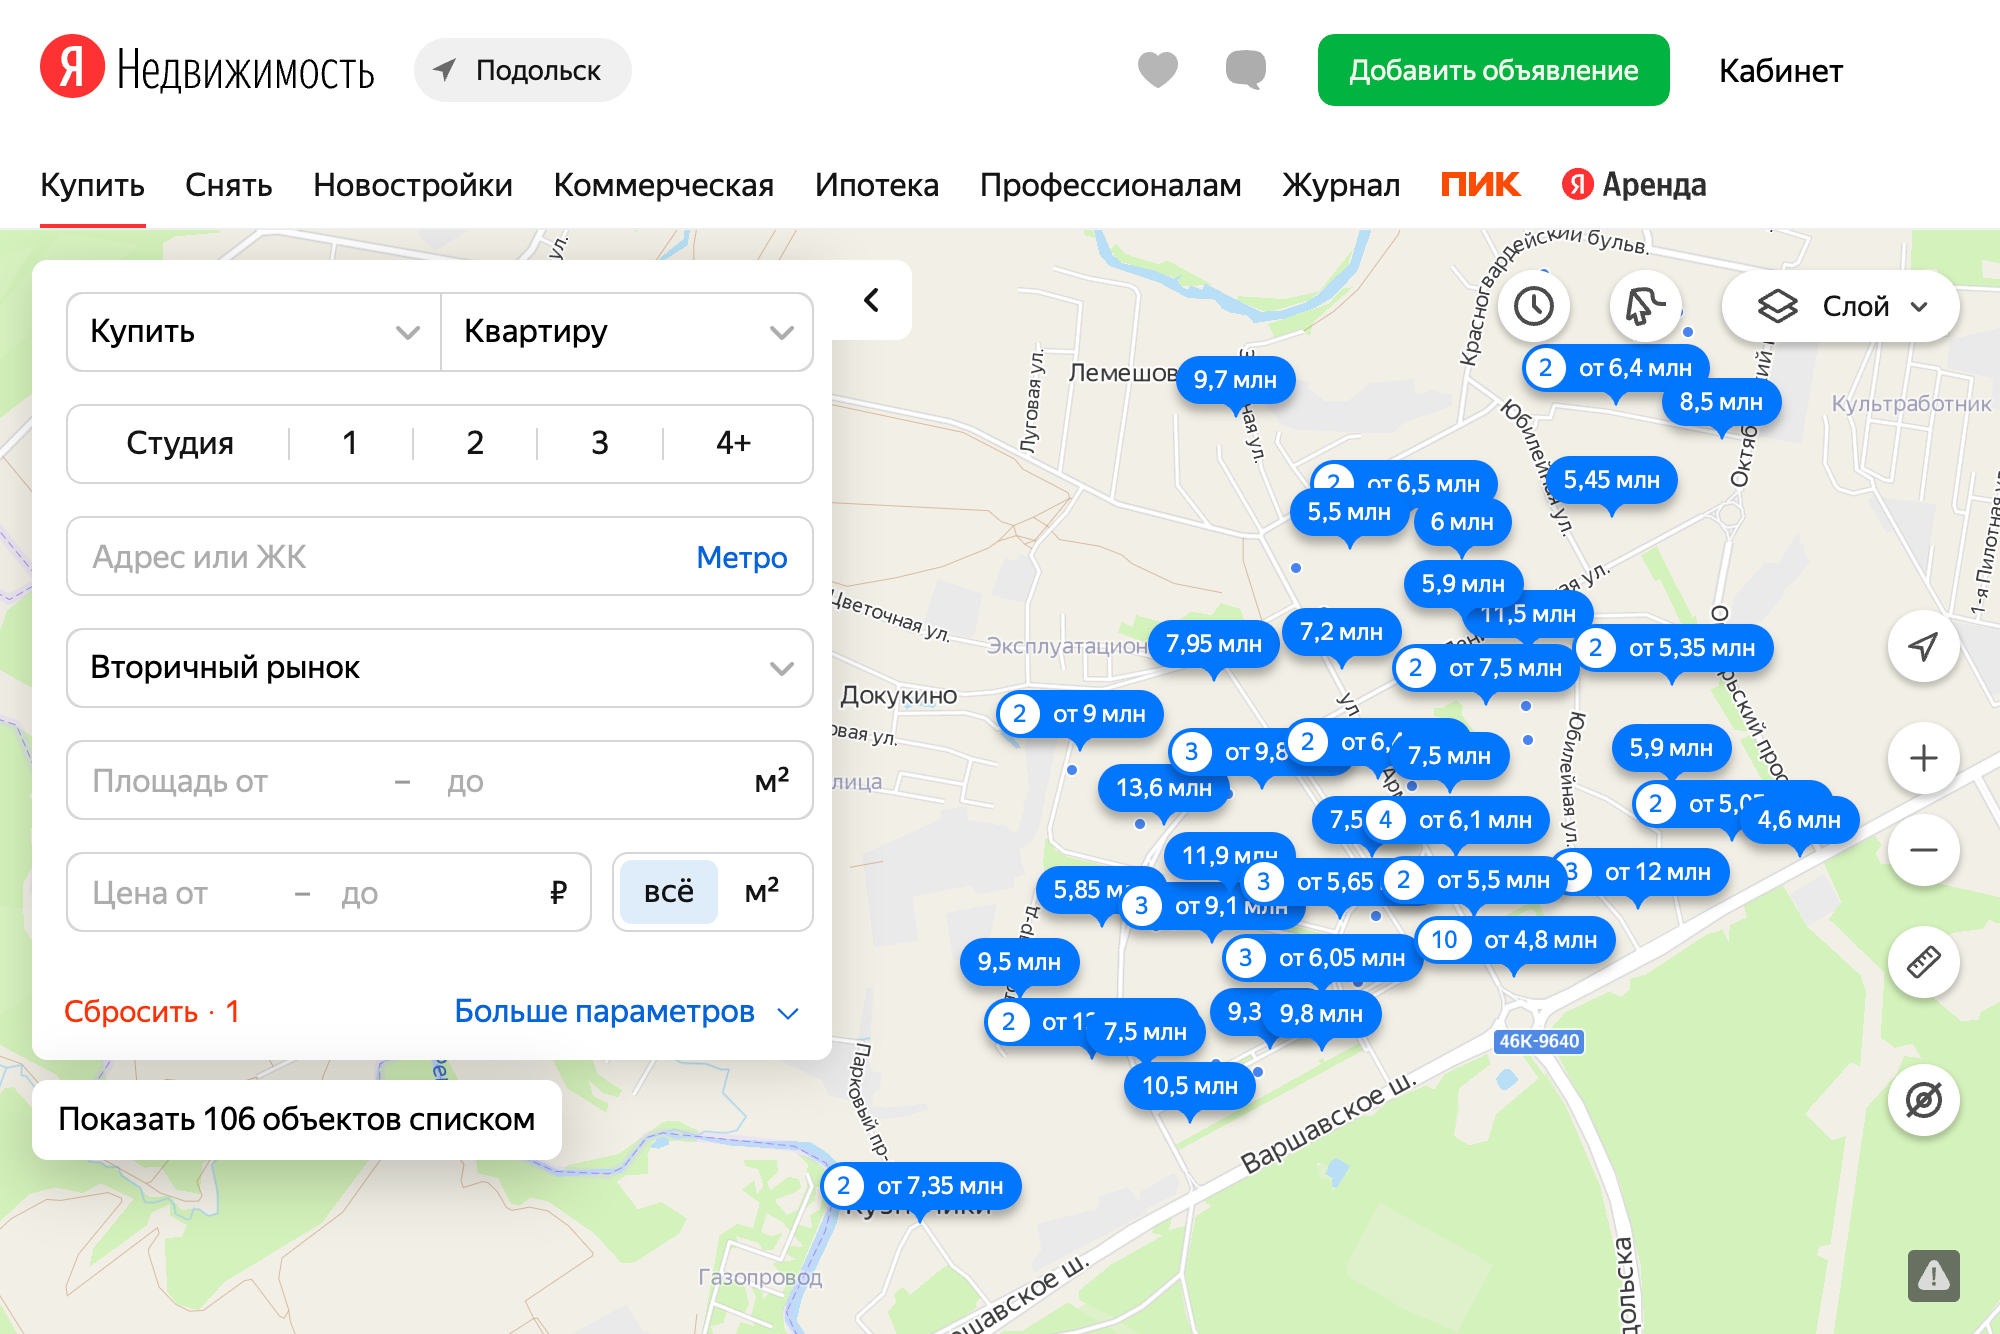Screen dimensions: 2000x1334
Task: Open map marker 9,7 млн
Action: coord(1235,380)
